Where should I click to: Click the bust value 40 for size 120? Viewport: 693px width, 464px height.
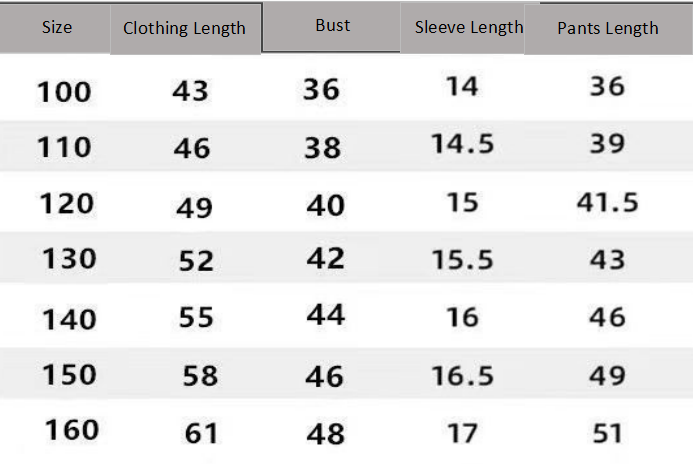click(326, 206)
